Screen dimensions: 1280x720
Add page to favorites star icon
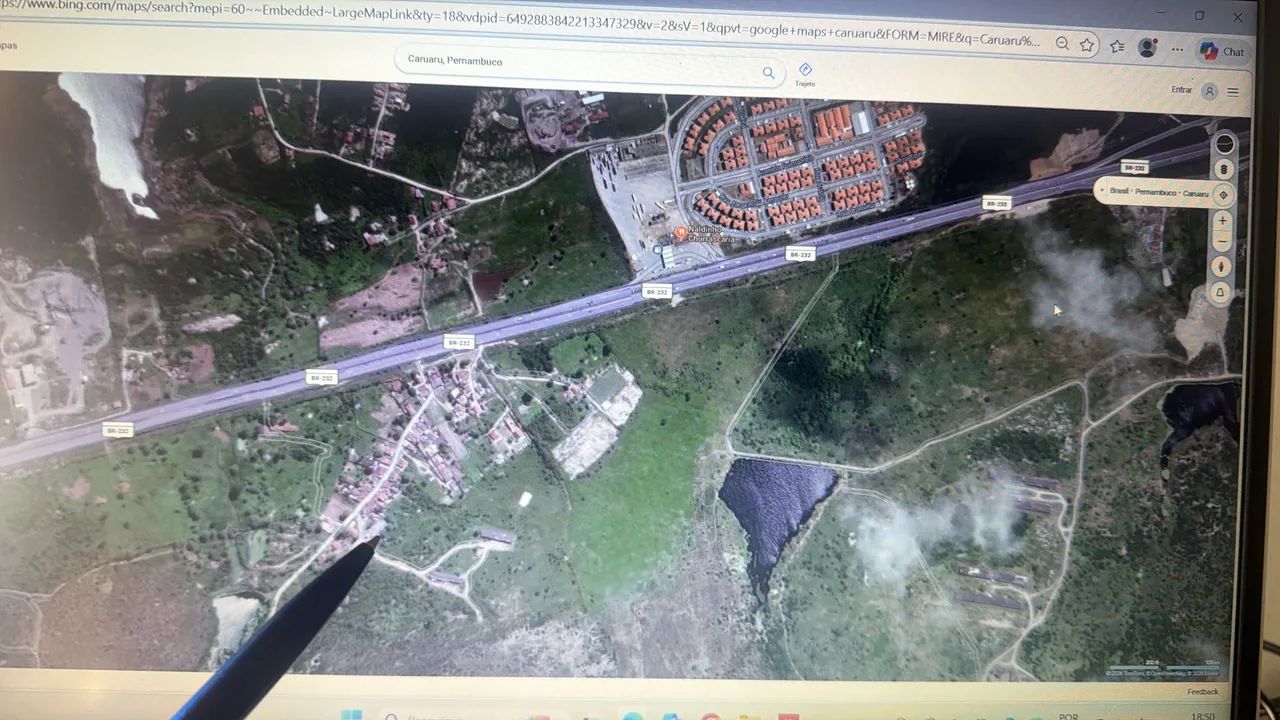(1087, 45)
